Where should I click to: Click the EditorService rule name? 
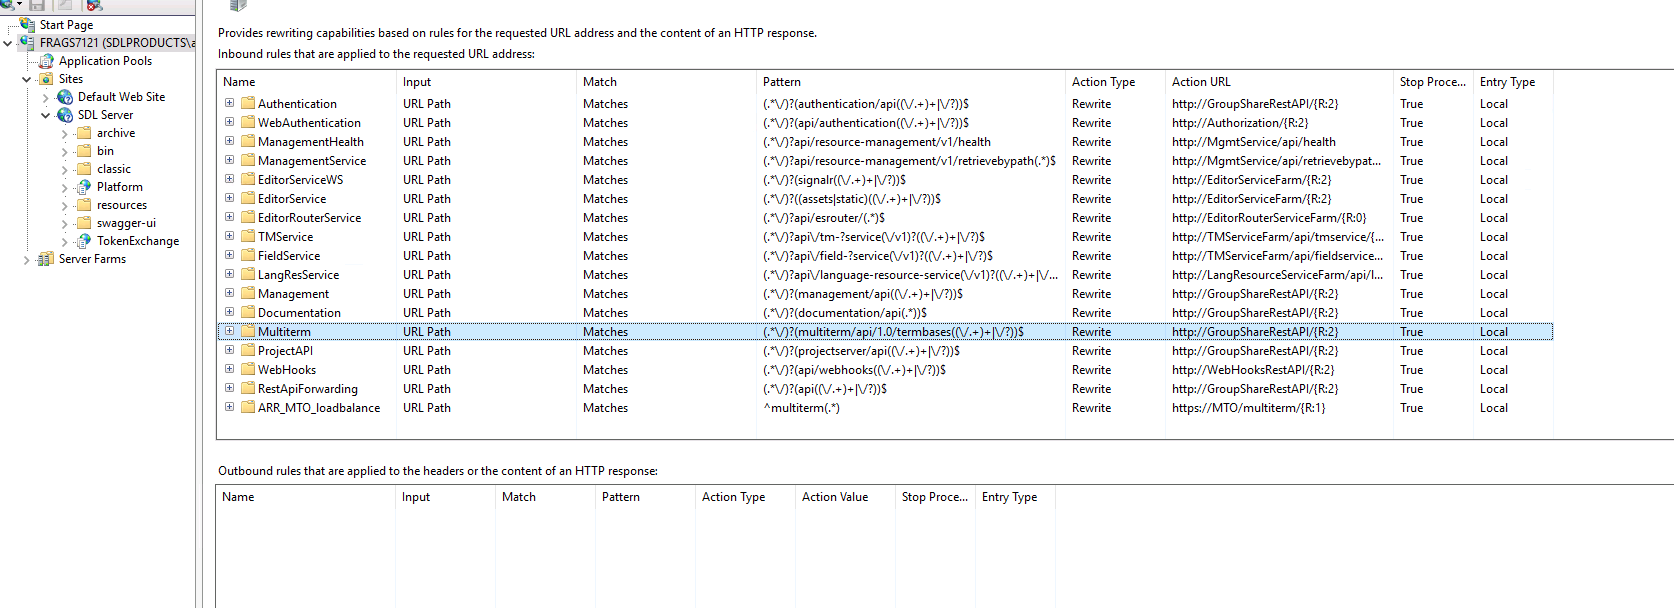click(292, 198)
